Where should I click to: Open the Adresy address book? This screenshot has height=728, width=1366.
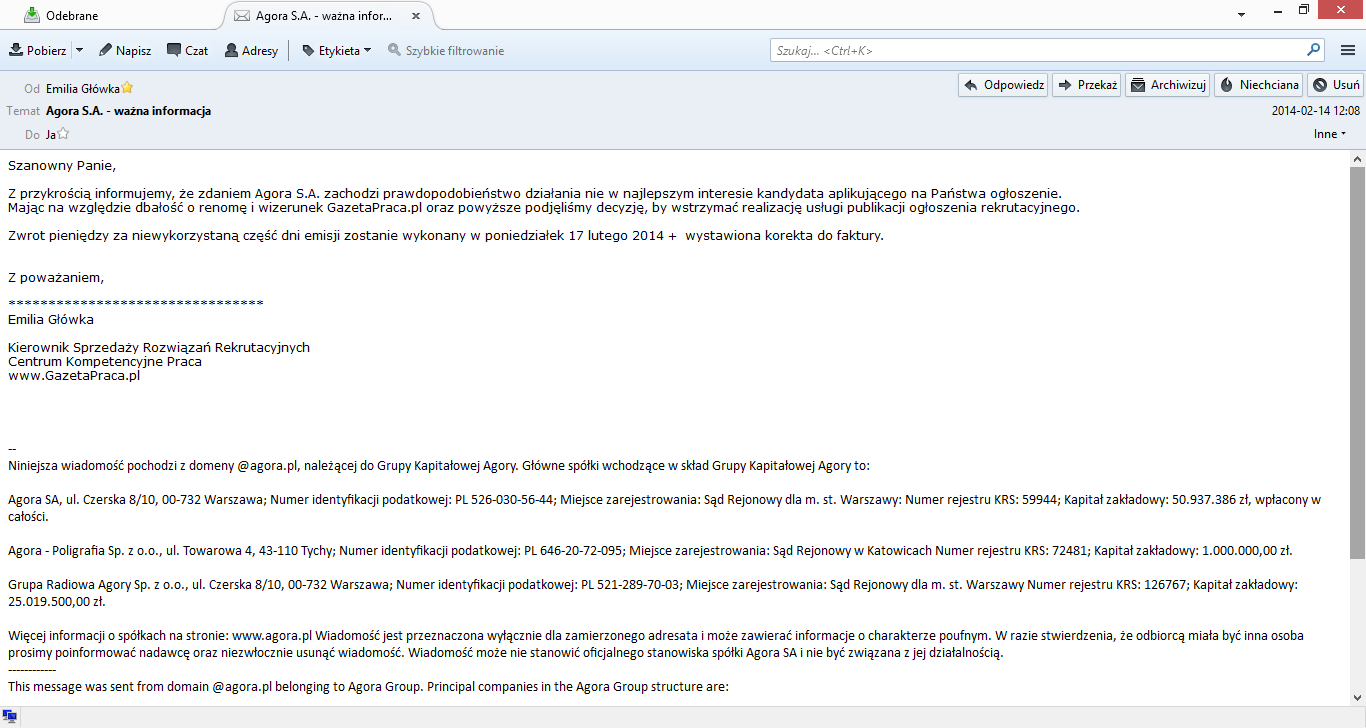pyautogui.click(x=251, y=50)
